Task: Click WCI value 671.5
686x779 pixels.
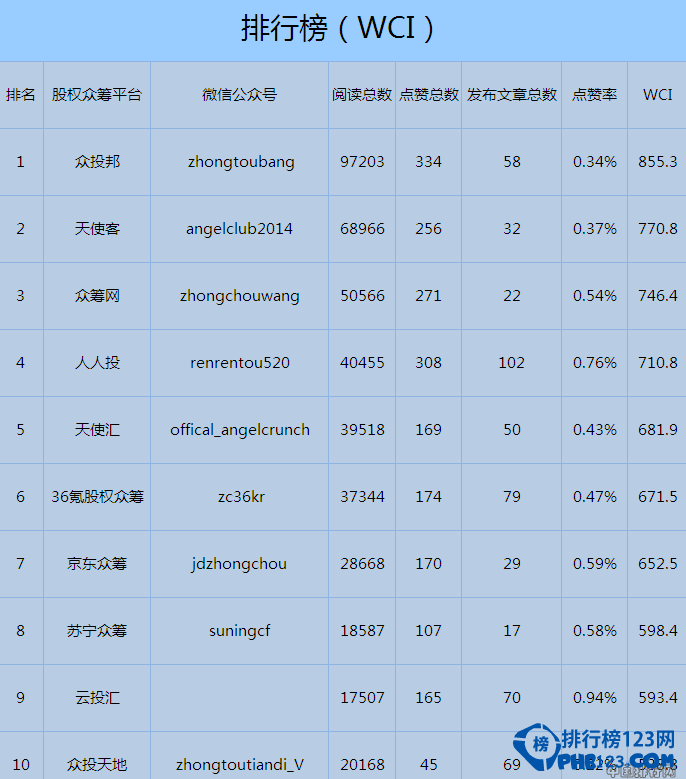Action: tap(658, 497)
